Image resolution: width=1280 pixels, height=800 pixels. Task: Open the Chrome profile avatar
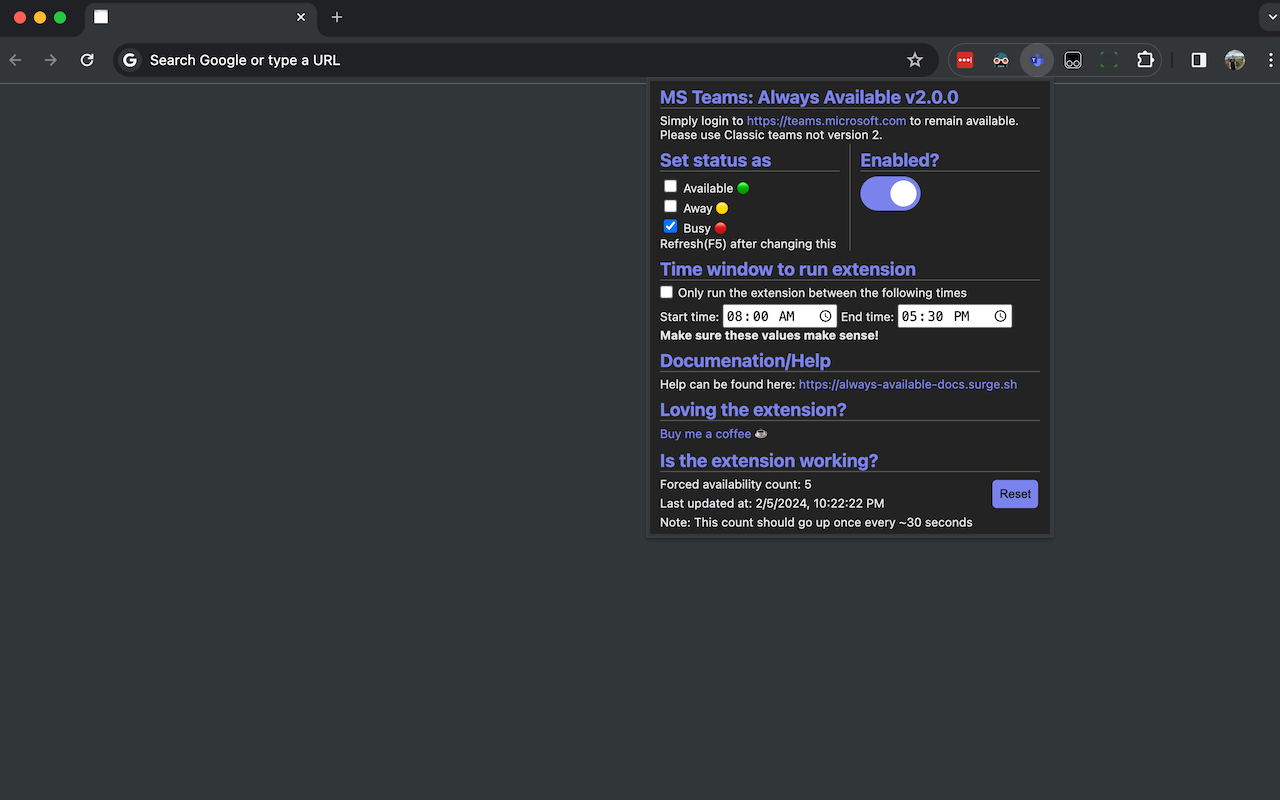click(x=1235, y=60)
